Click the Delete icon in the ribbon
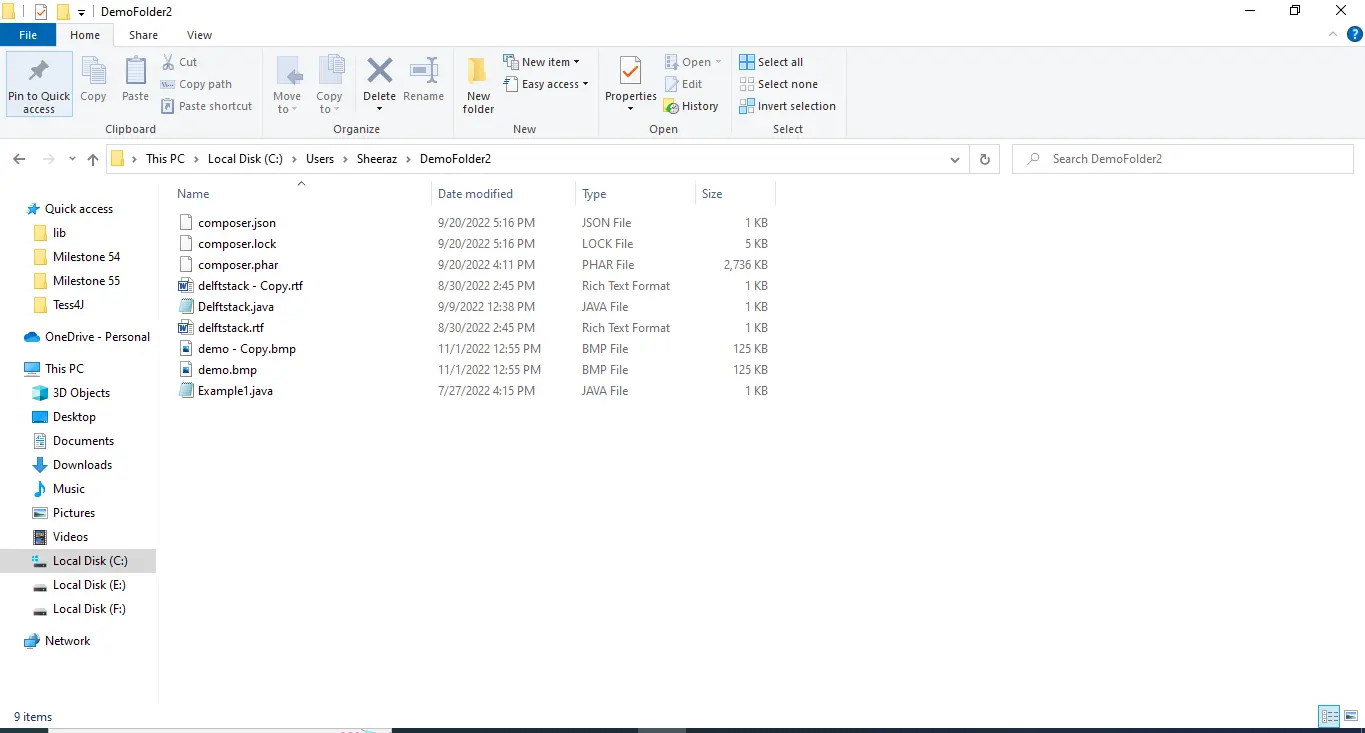This screenshot has width=1365, height=733. pyautogui.click(x=379, y=73)
